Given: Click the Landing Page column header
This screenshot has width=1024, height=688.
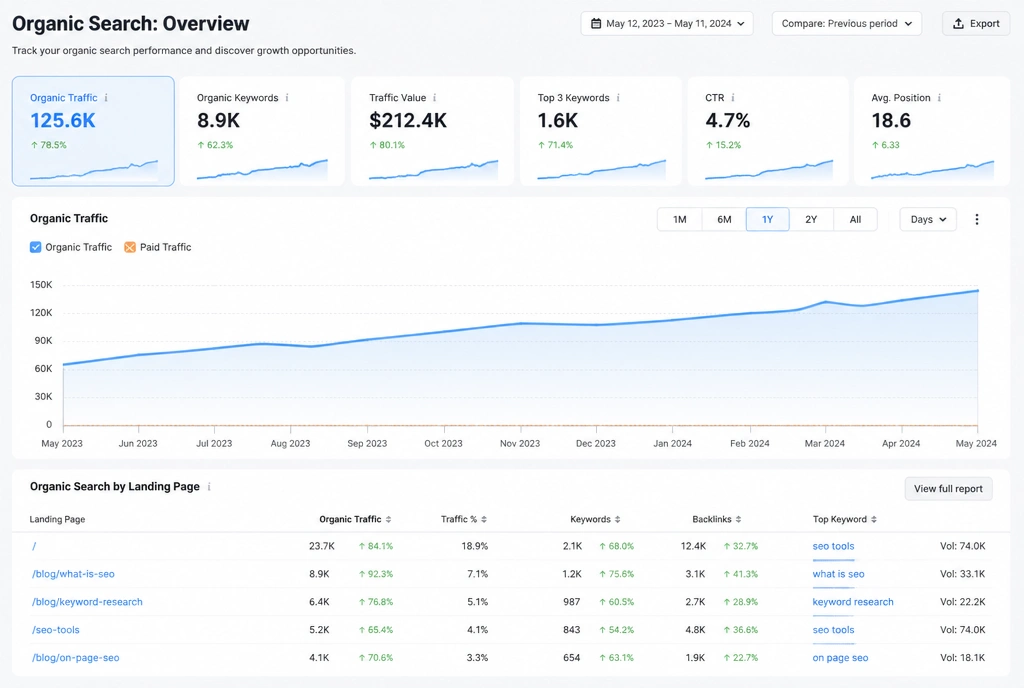Looking at the screenshot, I should pyautogui.click(x=57, y=520).
